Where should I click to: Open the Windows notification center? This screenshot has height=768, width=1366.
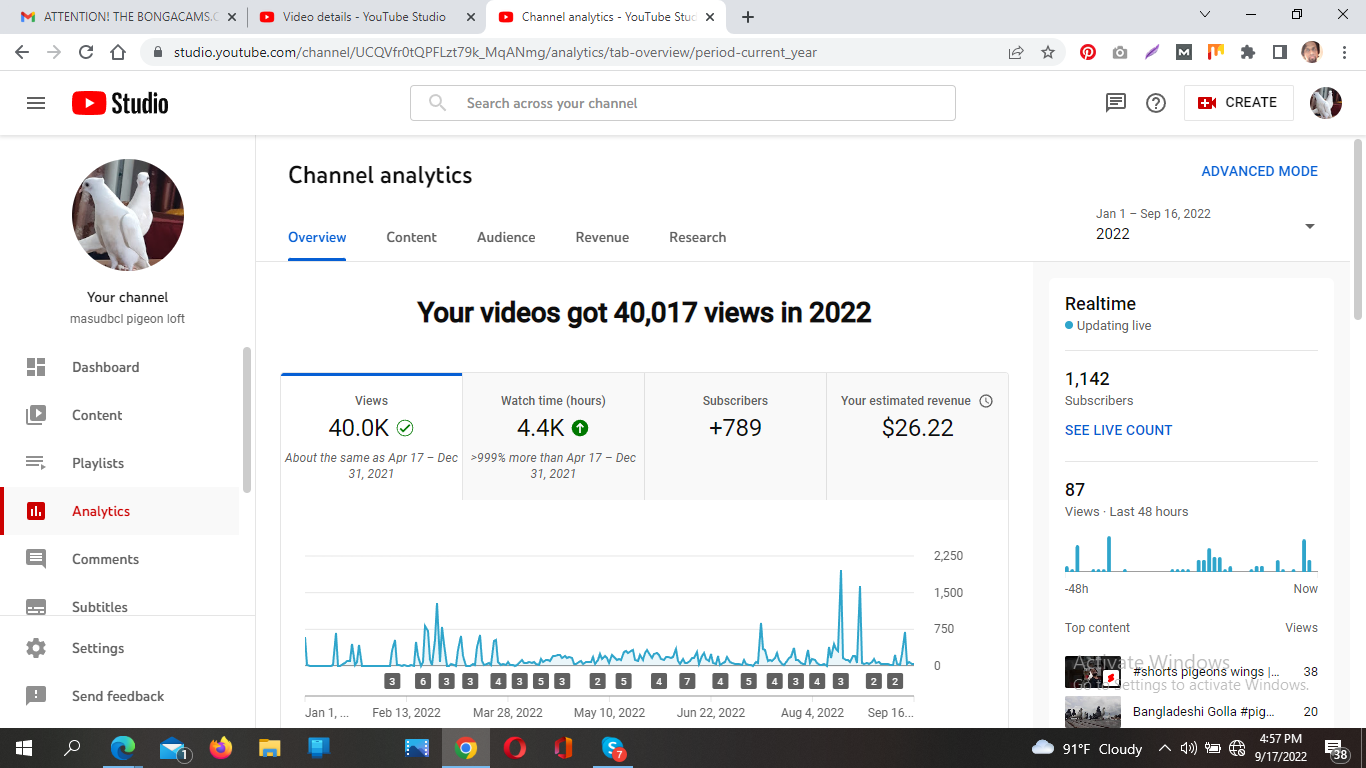[1337, 748]
